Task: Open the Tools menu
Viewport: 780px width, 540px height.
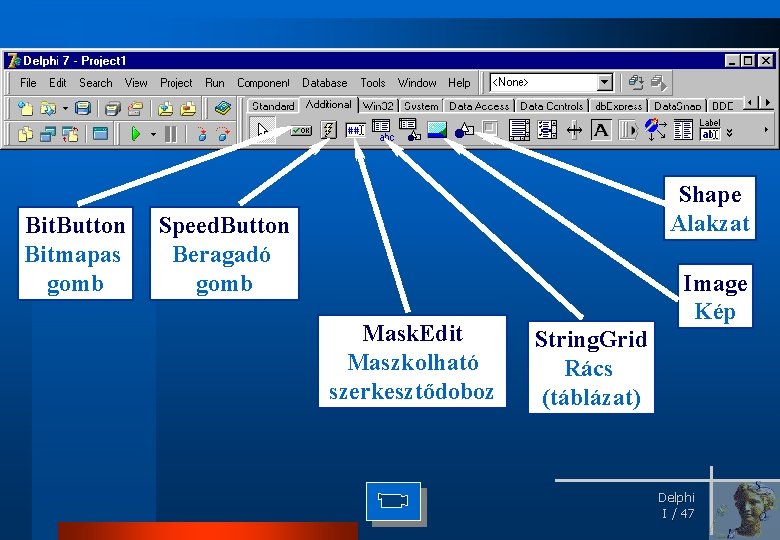Action: (373, 83)
